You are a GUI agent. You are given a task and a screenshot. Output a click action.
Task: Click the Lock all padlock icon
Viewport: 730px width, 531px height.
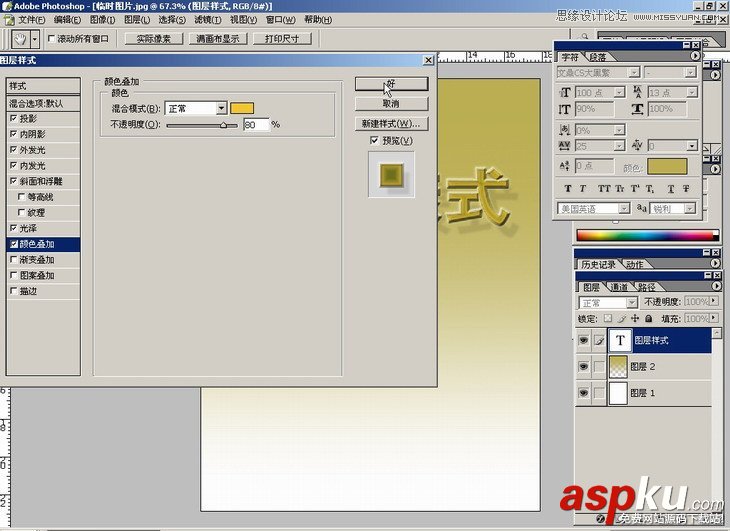[649, 318]
